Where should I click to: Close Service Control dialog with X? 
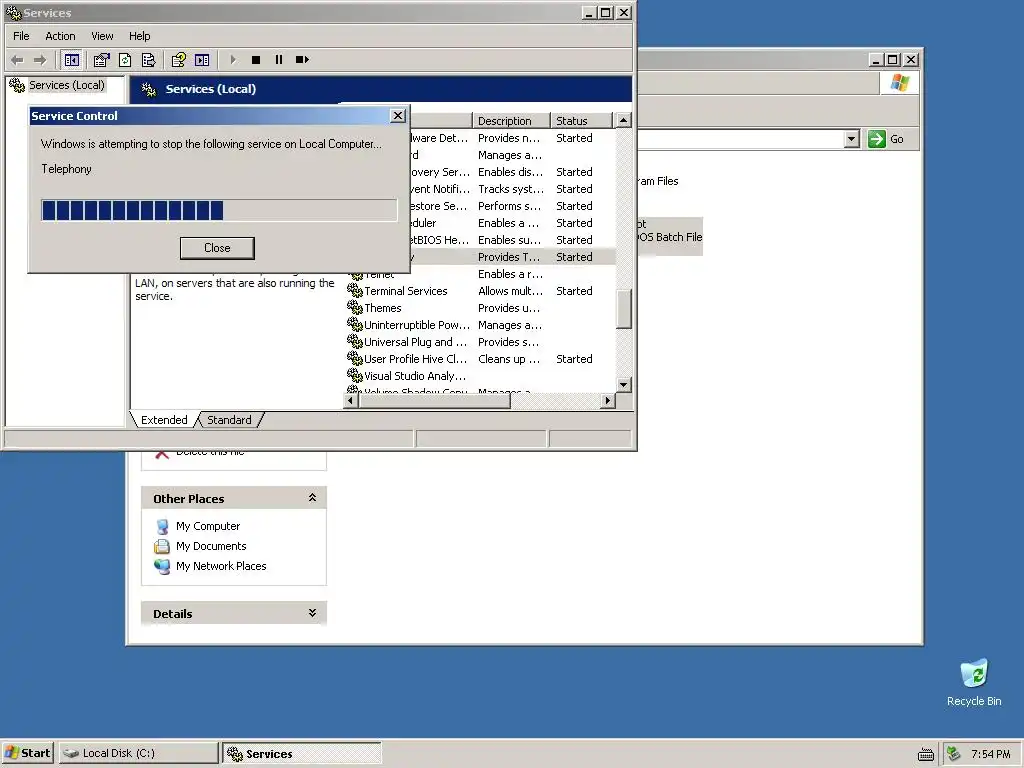tap(398, 116)
